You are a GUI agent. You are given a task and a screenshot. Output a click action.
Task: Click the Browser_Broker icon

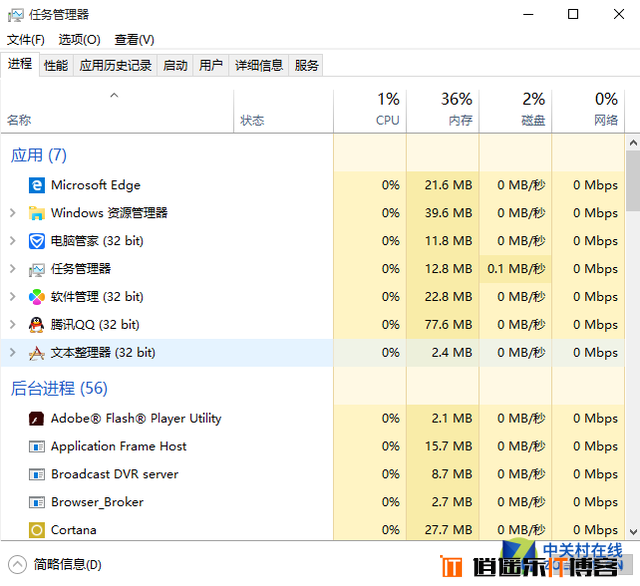36,502
